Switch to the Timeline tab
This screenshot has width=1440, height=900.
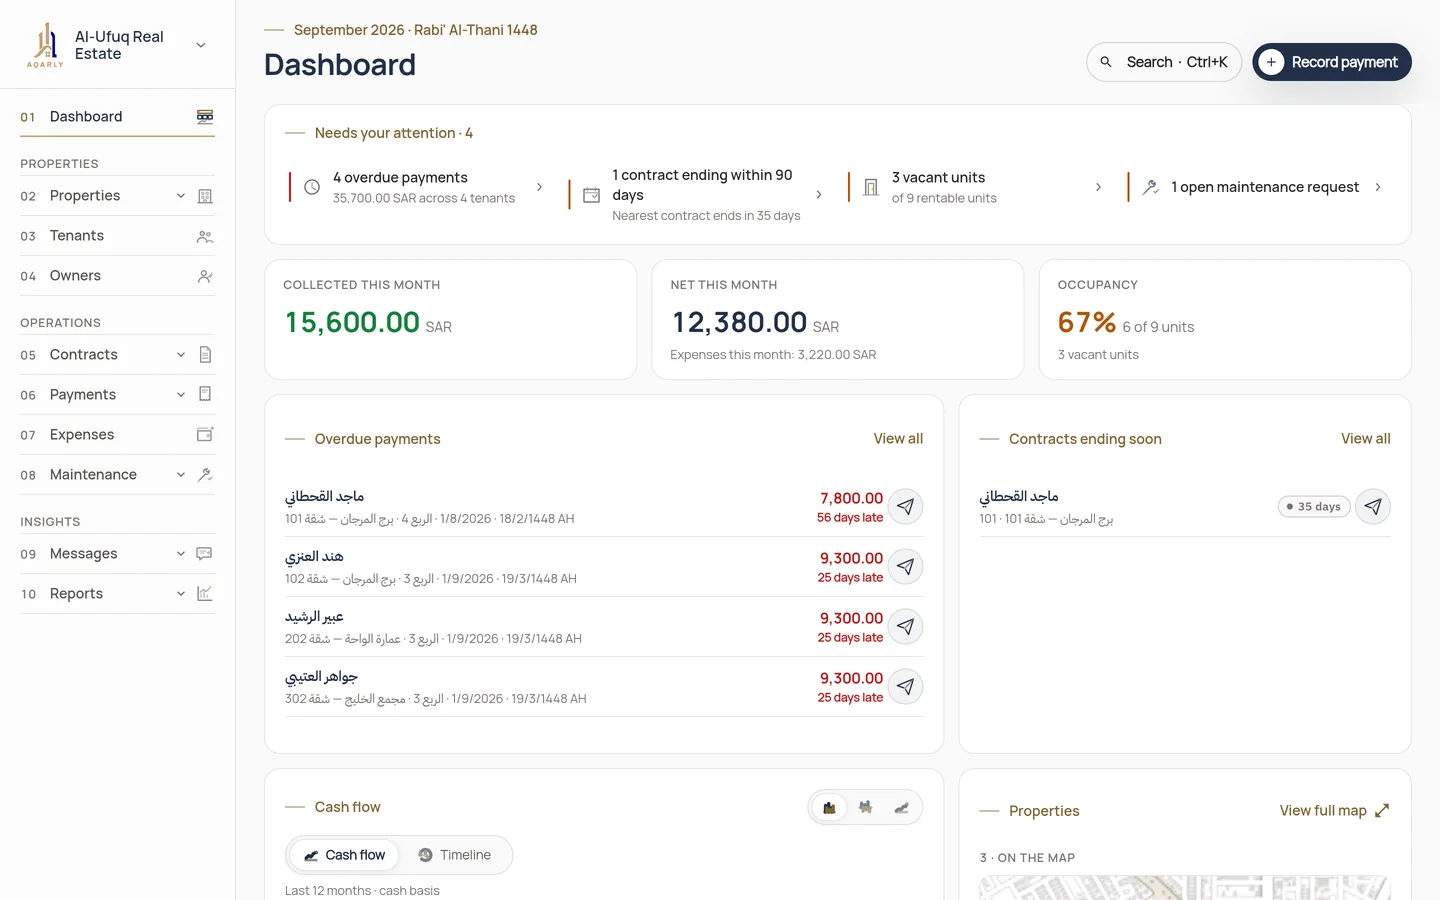coord(455,855)
